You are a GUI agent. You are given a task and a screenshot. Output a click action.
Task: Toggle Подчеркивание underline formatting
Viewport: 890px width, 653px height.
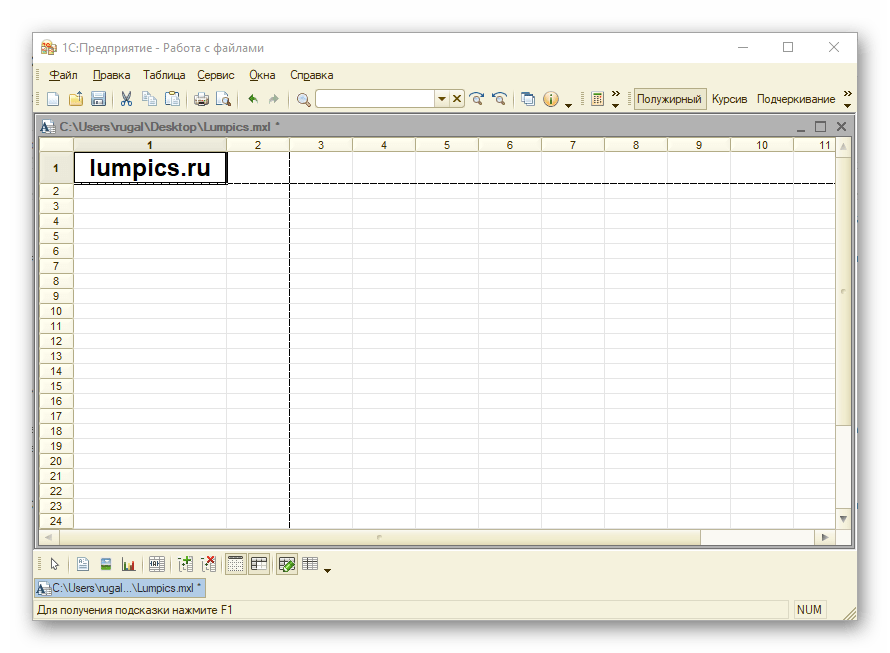(x=795, y=99)
